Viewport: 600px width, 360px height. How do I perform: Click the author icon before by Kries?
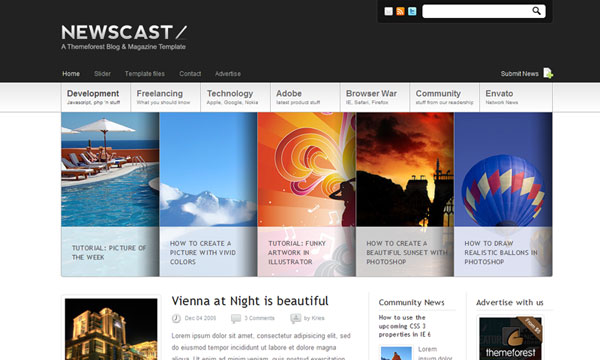coord(295,318)
